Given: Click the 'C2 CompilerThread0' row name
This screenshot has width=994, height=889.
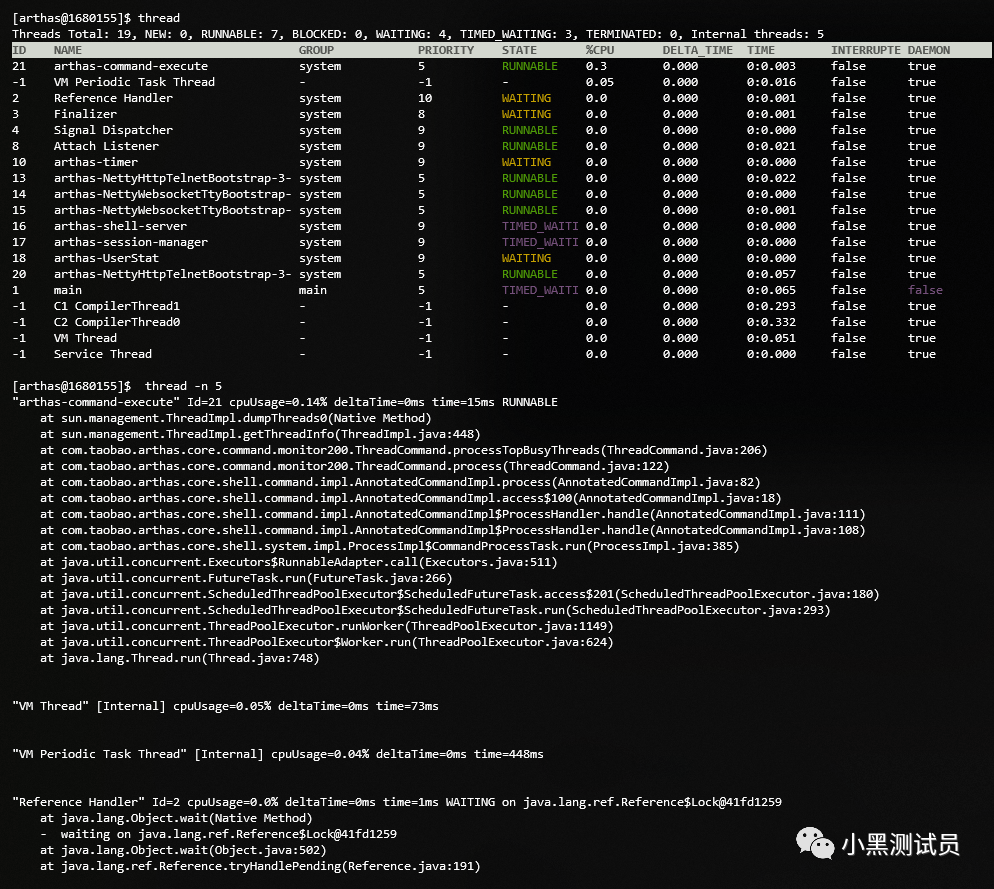Looking at the screenshot, I should 117,322.
